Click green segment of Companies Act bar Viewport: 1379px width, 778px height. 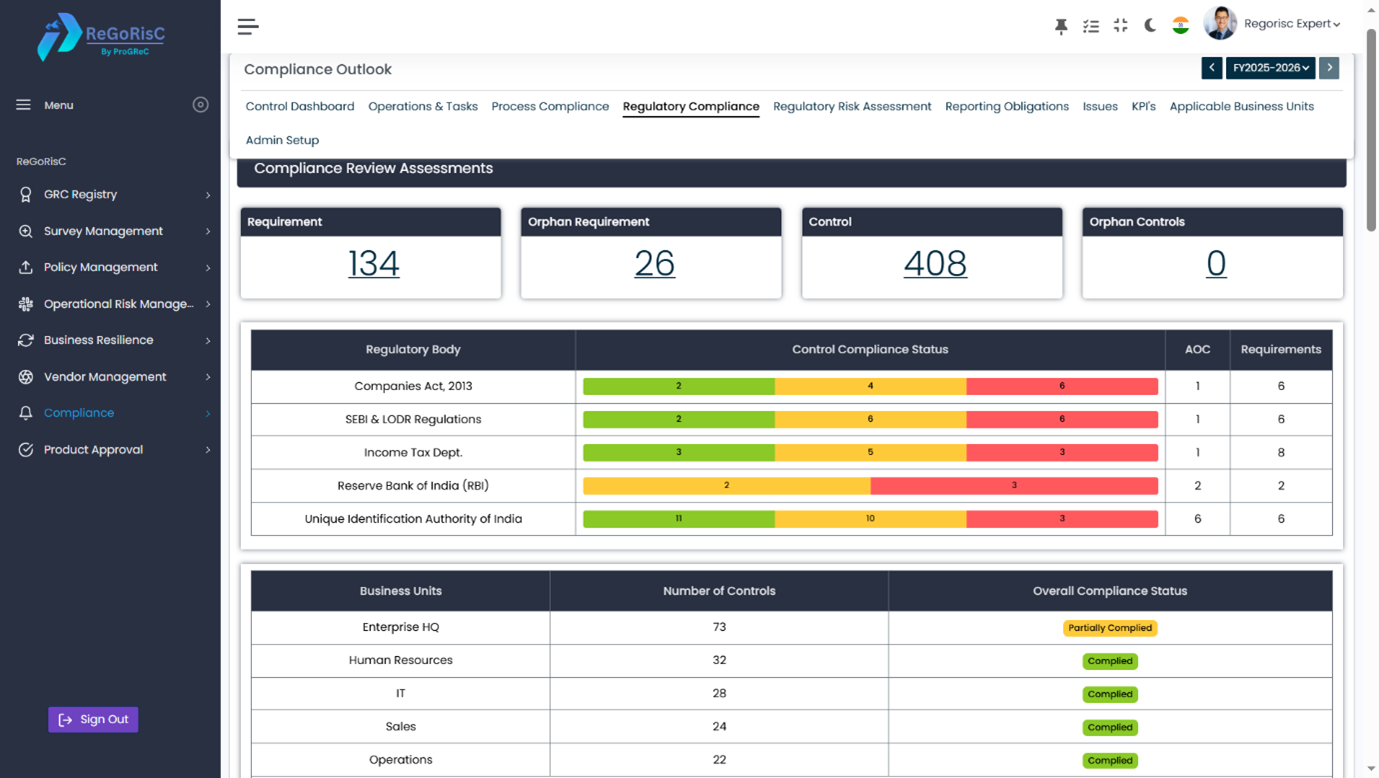coord(678,386)
